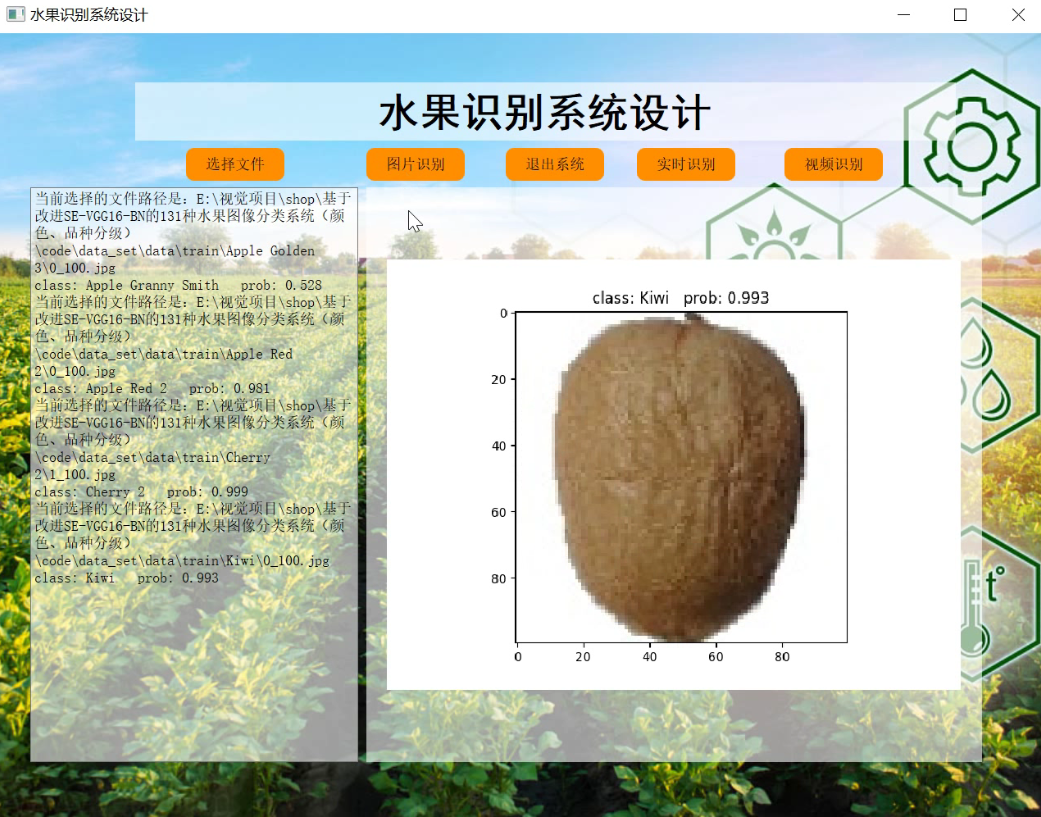Image resolution: width=1041 pixels, height=817 pixels.
Task: Click the path line '\code\data_set\data\train\Kiwi\0_100.jpg'
Action: pyautogui.click(x=182, y=561)
